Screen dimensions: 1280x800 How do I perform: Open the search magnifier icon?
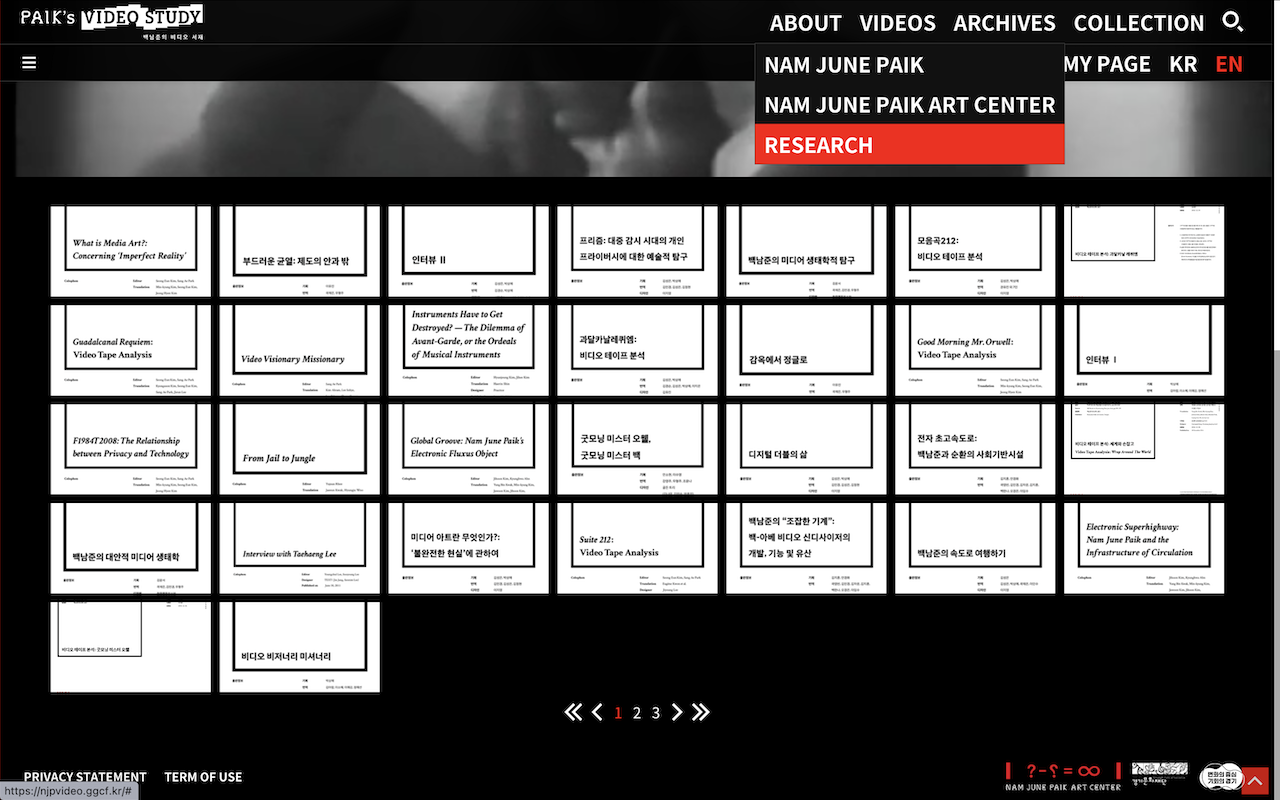click(1233, 22)
